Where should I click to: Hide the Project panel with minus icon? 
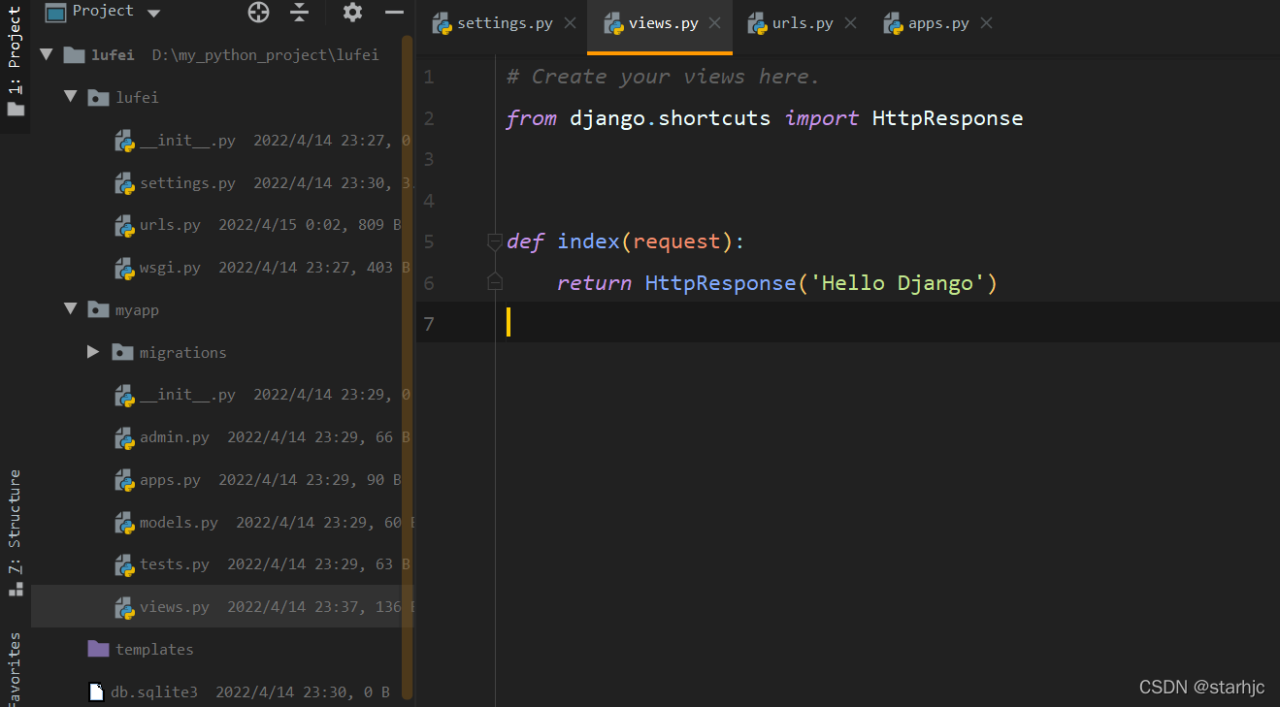[394, 12]
